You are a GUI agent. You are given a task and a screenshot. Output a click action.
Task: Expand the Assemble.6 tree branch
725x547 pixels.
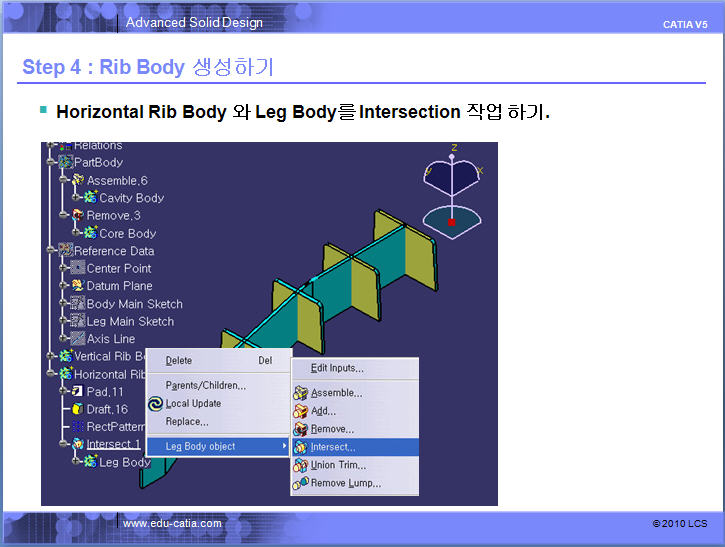point(64,180)
